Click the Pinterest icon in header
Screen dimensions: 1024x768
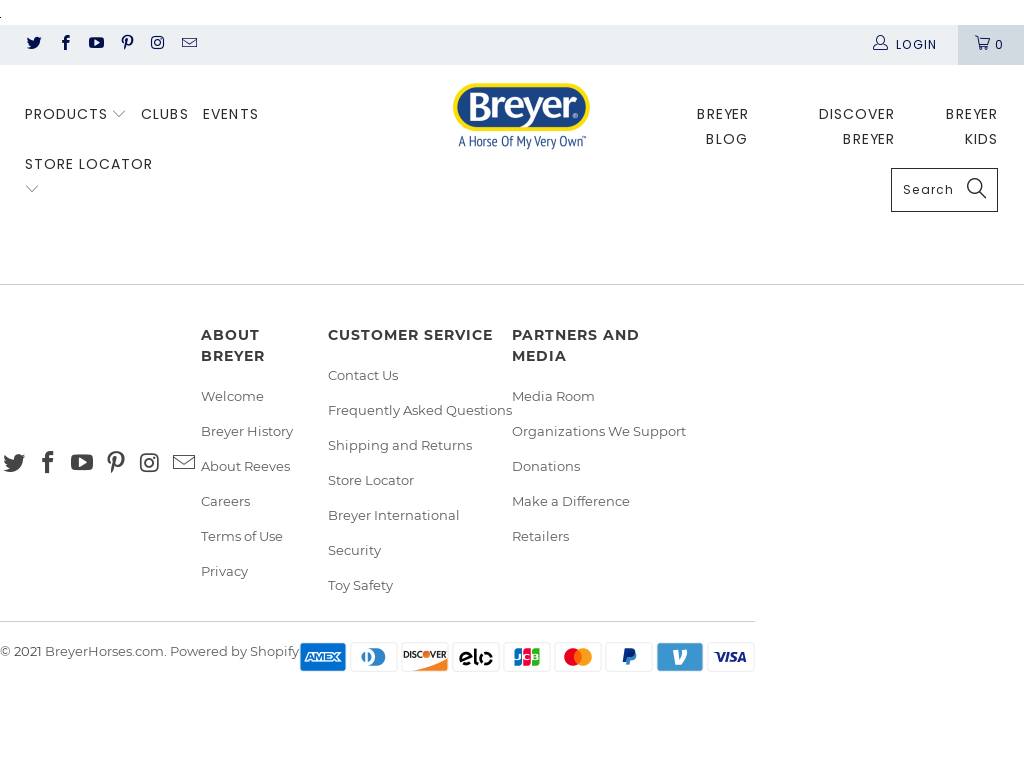point(127,43)
